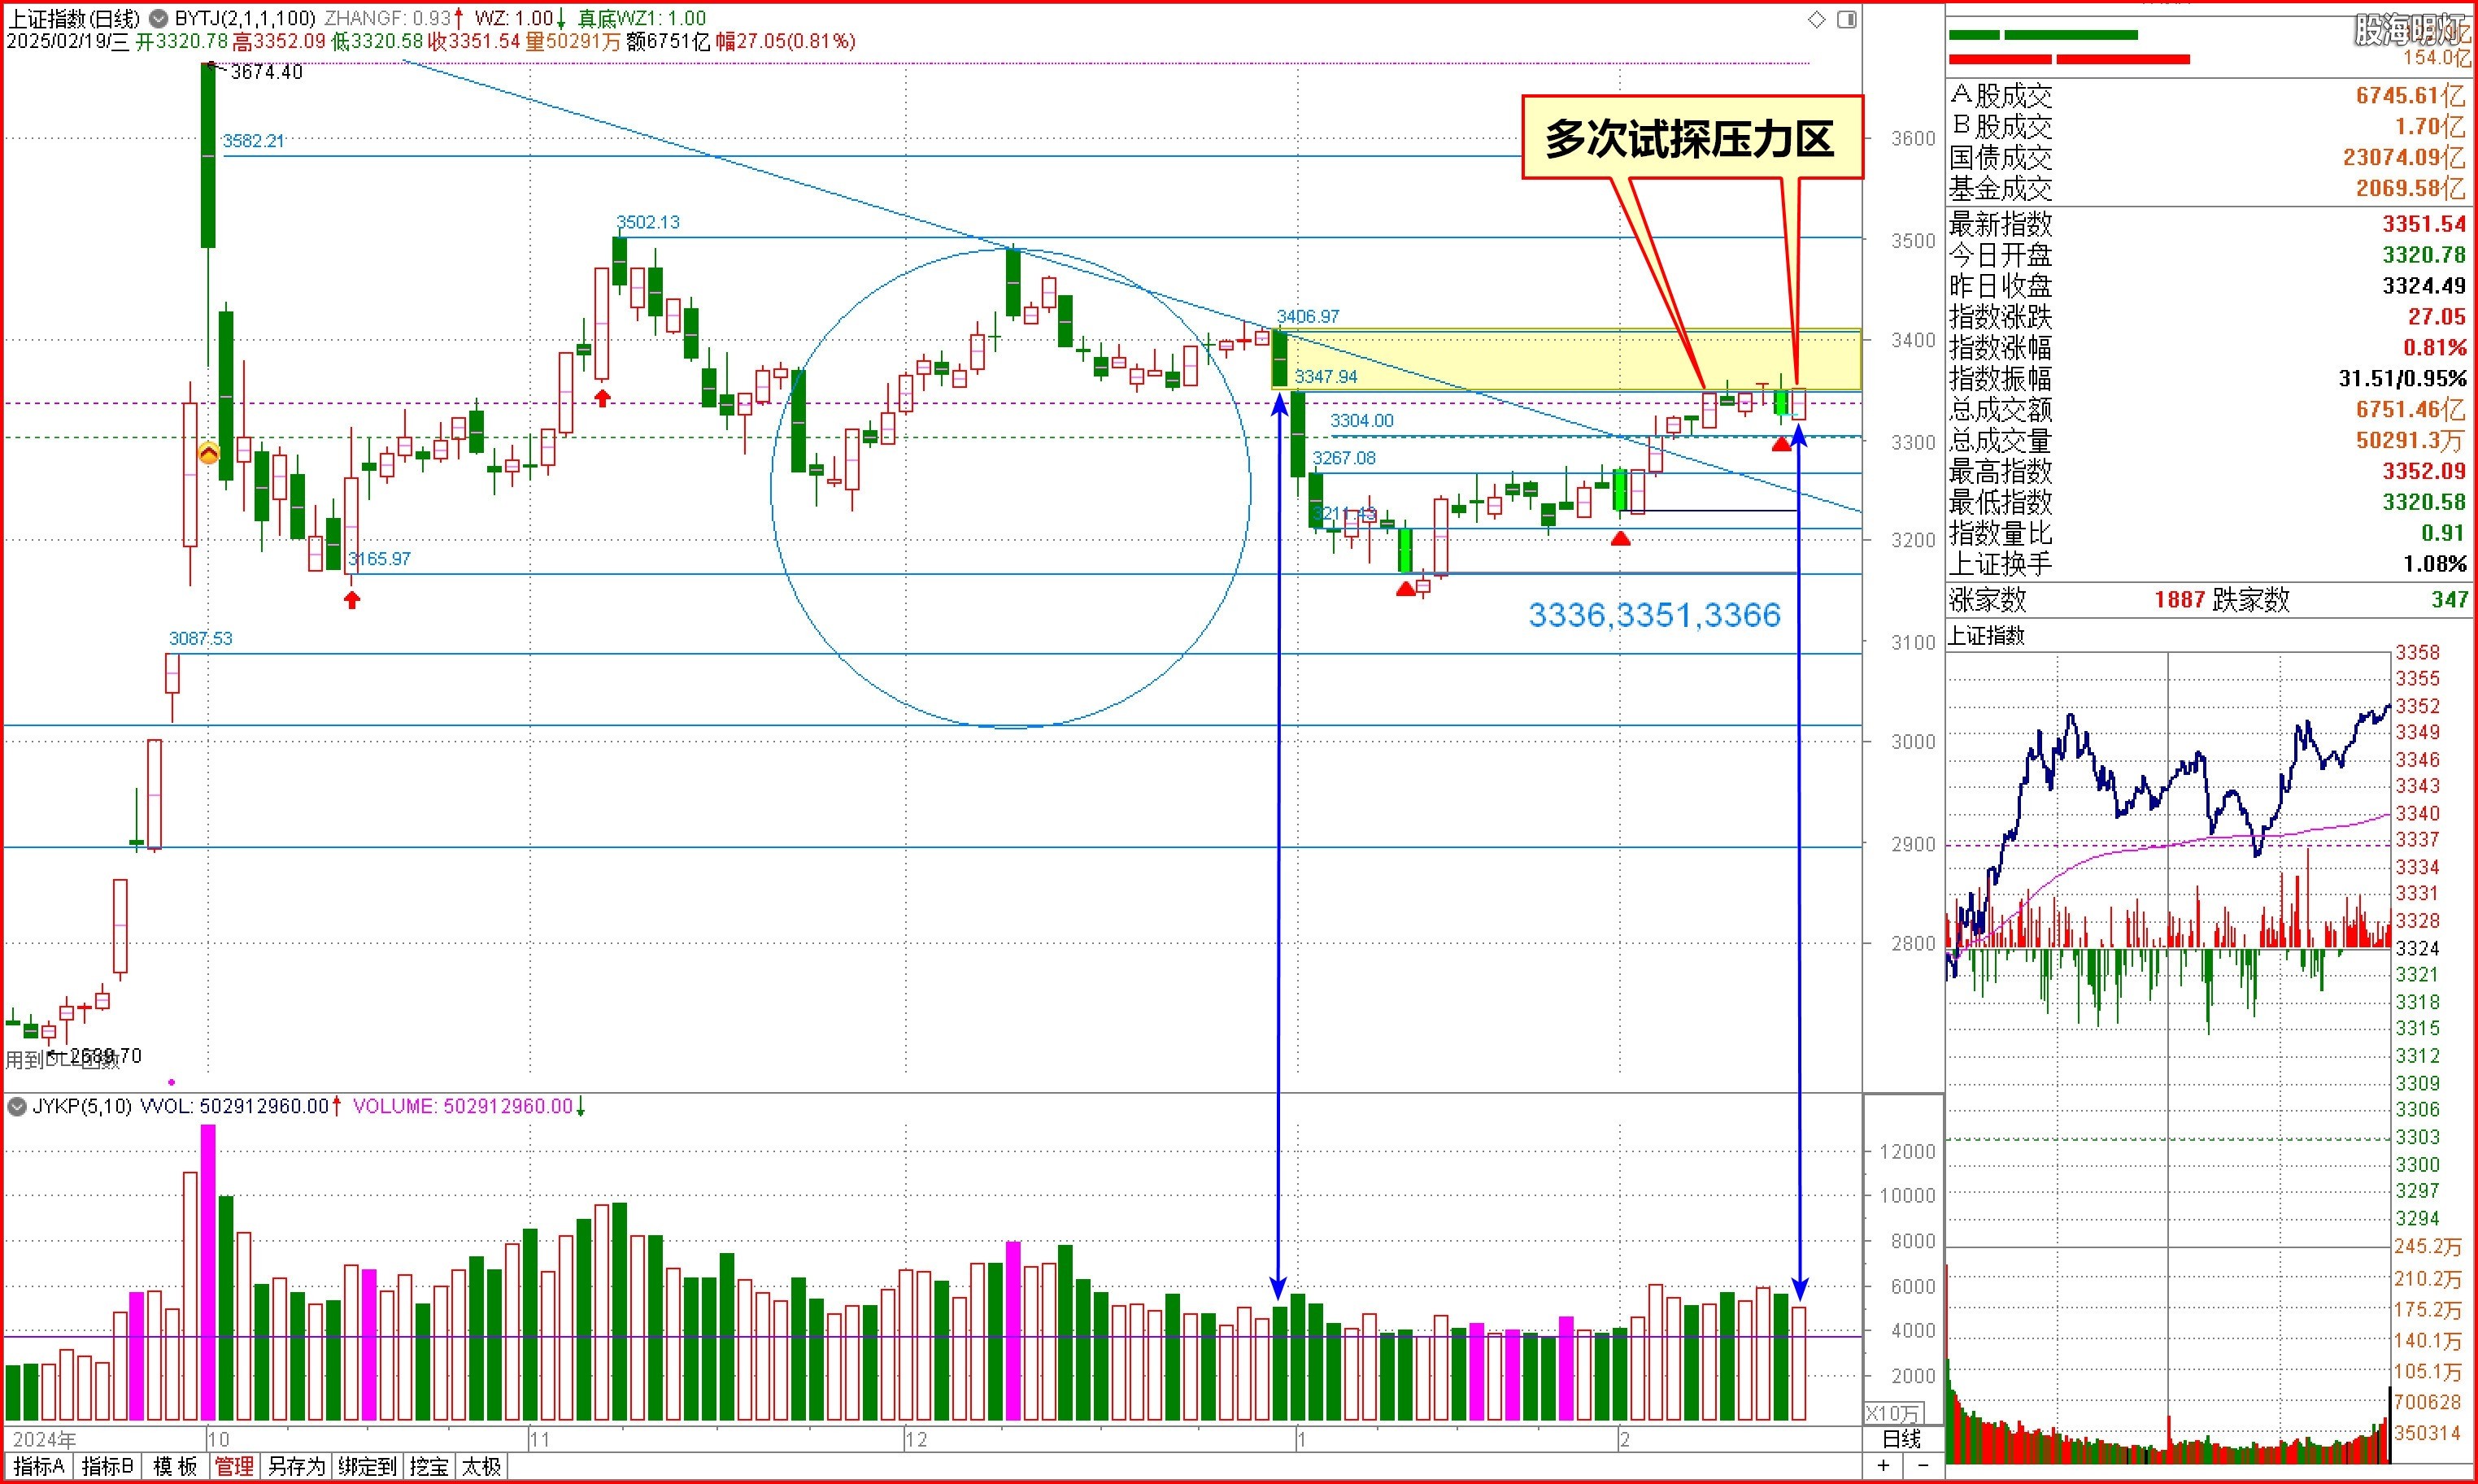
Task: Click the 3087.53 price line label
Action: (x=200, y=639)
